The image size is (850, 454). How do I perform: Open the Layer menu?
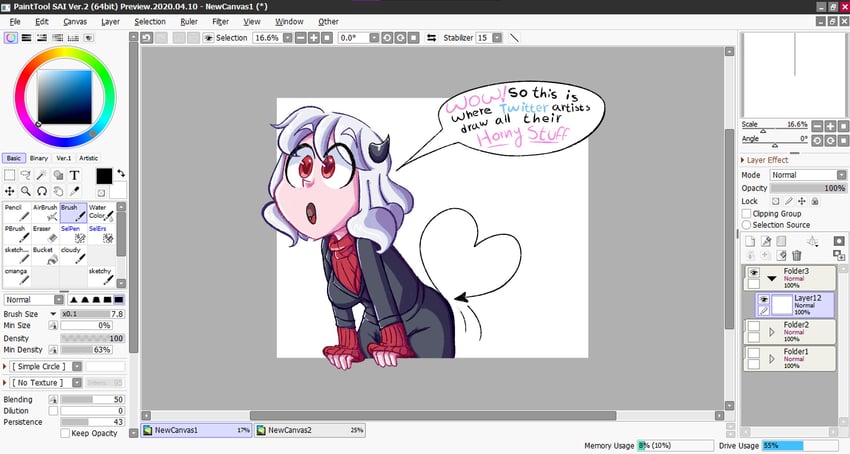(110, 21)
